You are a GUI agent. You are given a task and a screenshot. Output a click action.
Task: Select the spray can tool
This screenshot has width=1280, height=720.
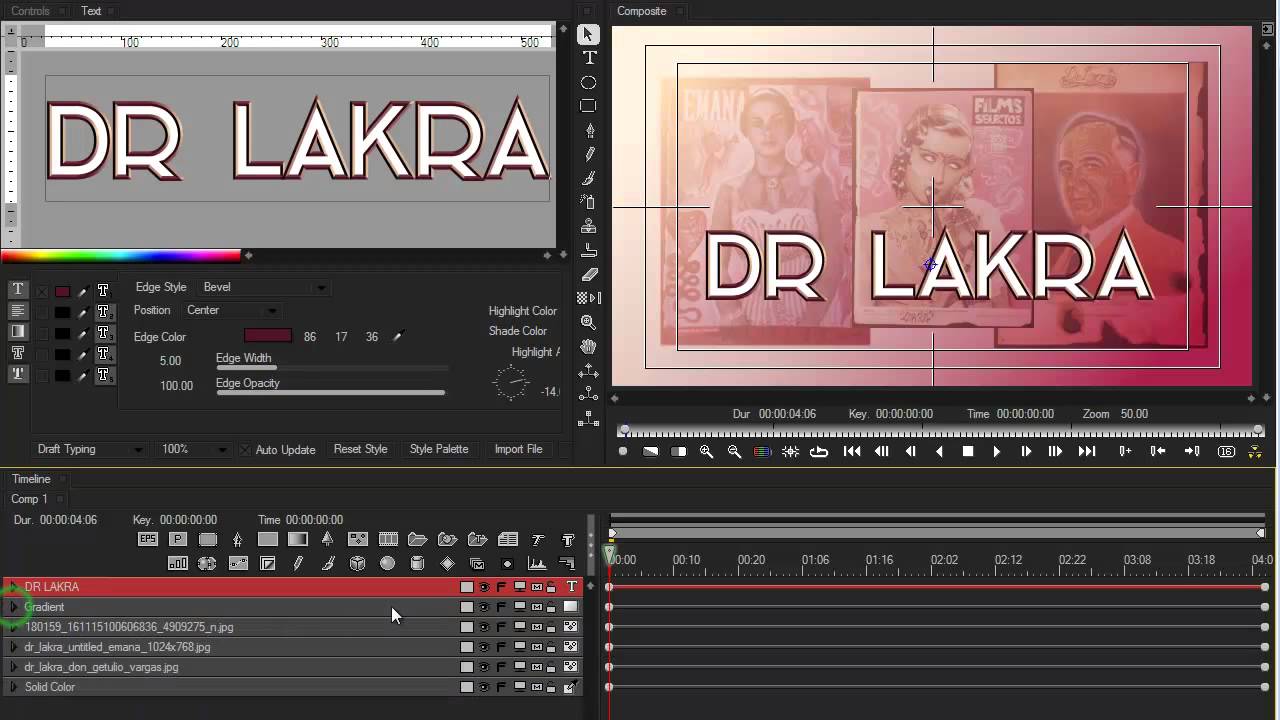pyautogui.click(x=589, y=202)
